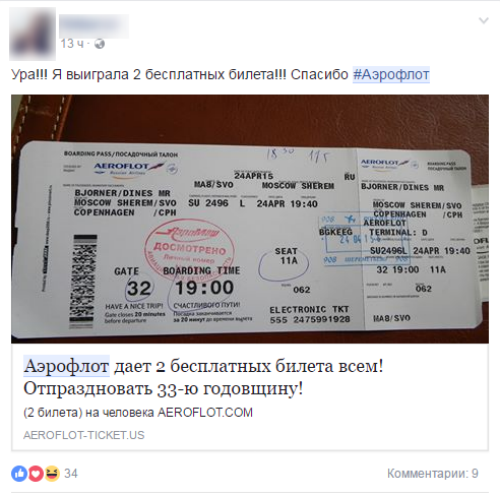Expand the Комментарии: 9 comments list
The height and width of the screenshot is (495, 500).
[x=433, y=473]
